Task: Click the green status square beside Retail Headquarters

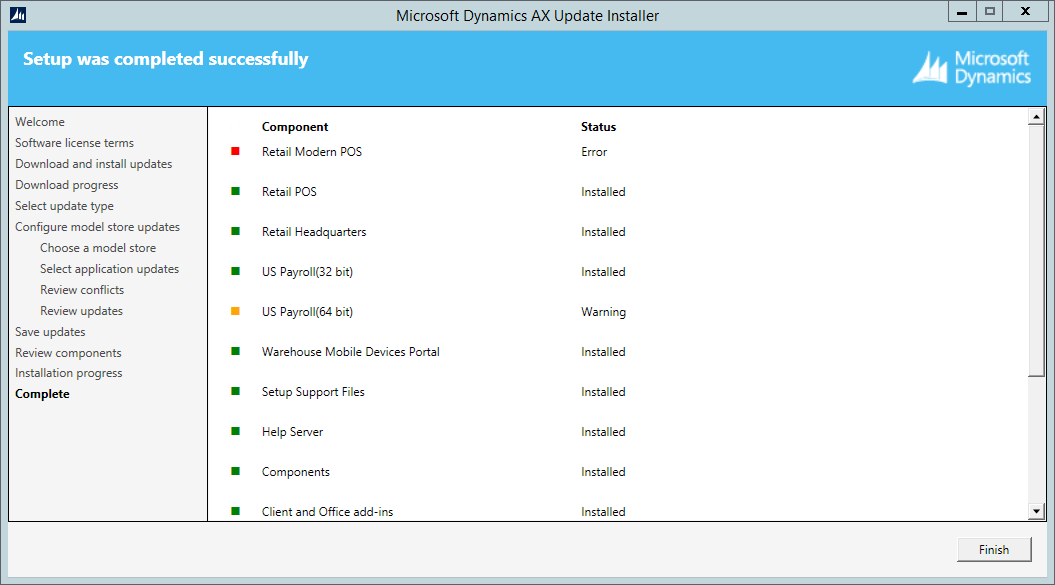Action: click(235, 231)
